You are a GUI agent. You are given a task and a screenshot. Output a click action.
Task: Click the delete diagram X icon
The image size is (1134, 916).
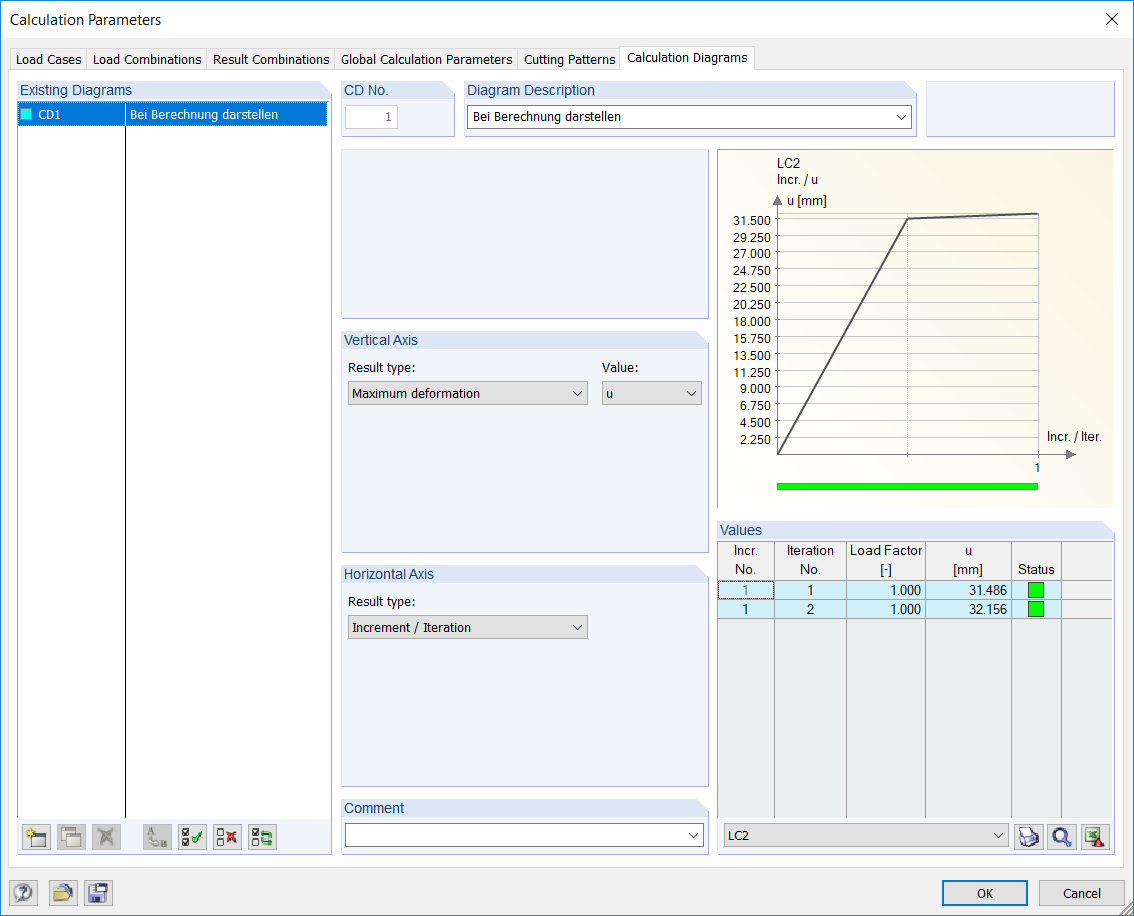point(106,837)
